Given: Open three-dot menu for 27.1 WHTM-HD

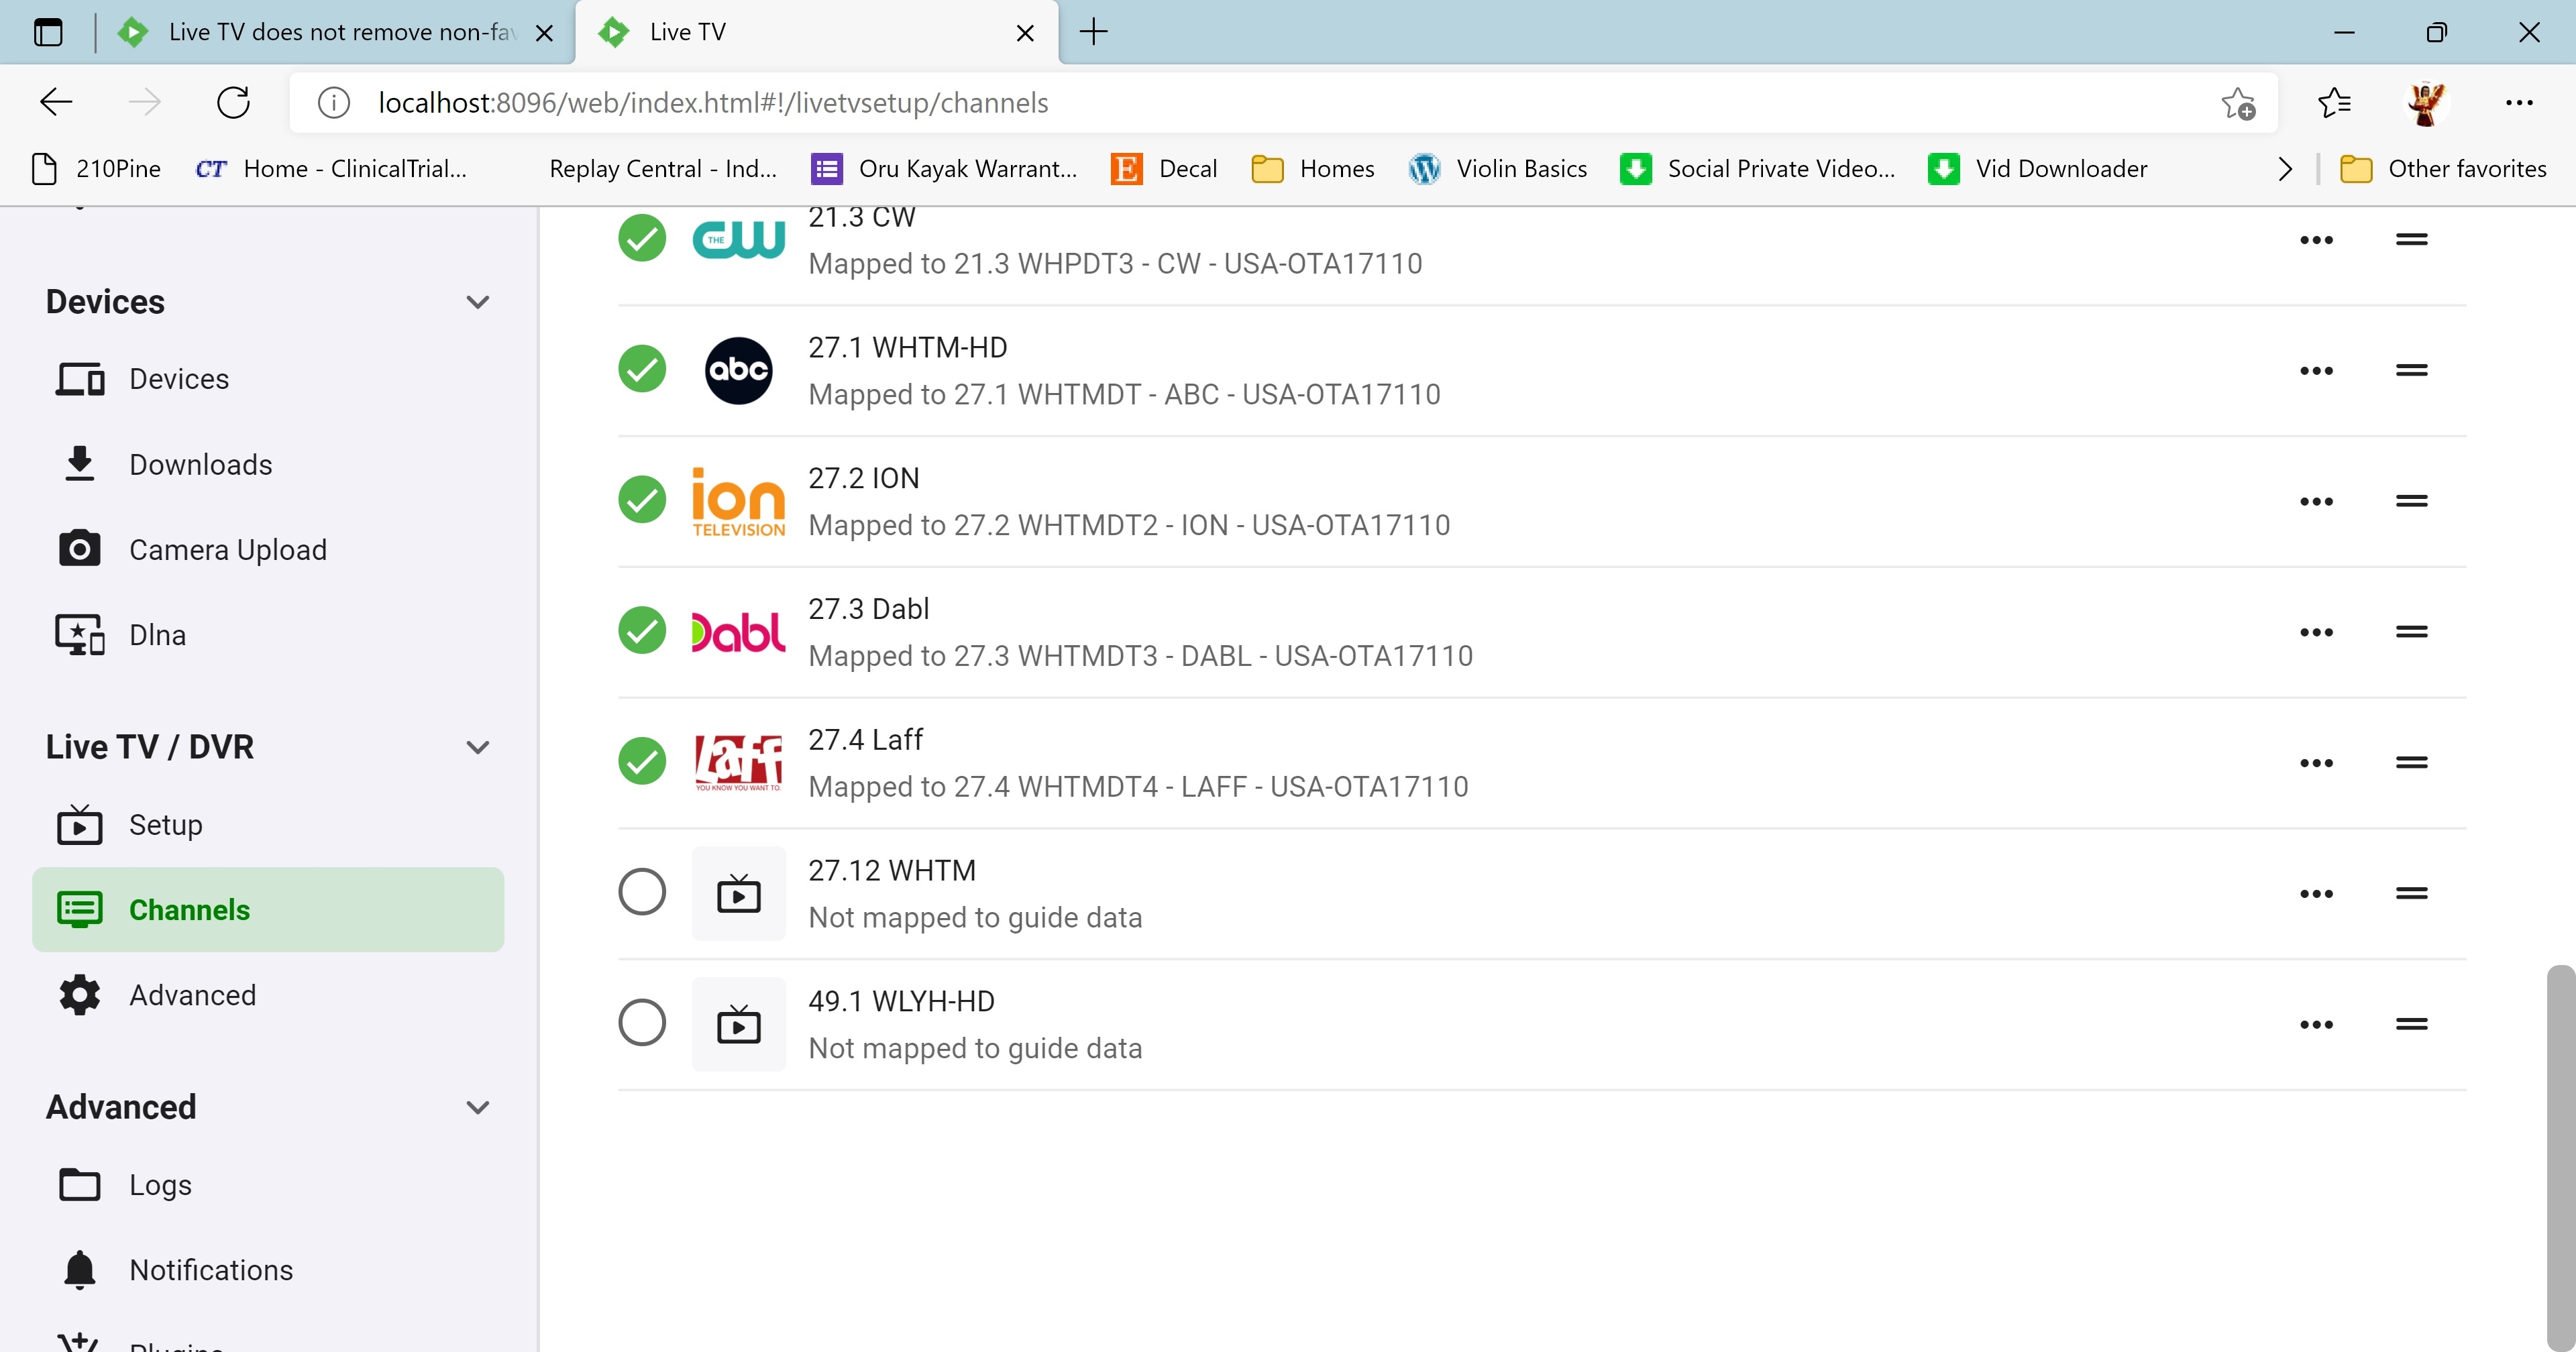Looking at the screenshot, I should coord(2316,371).
